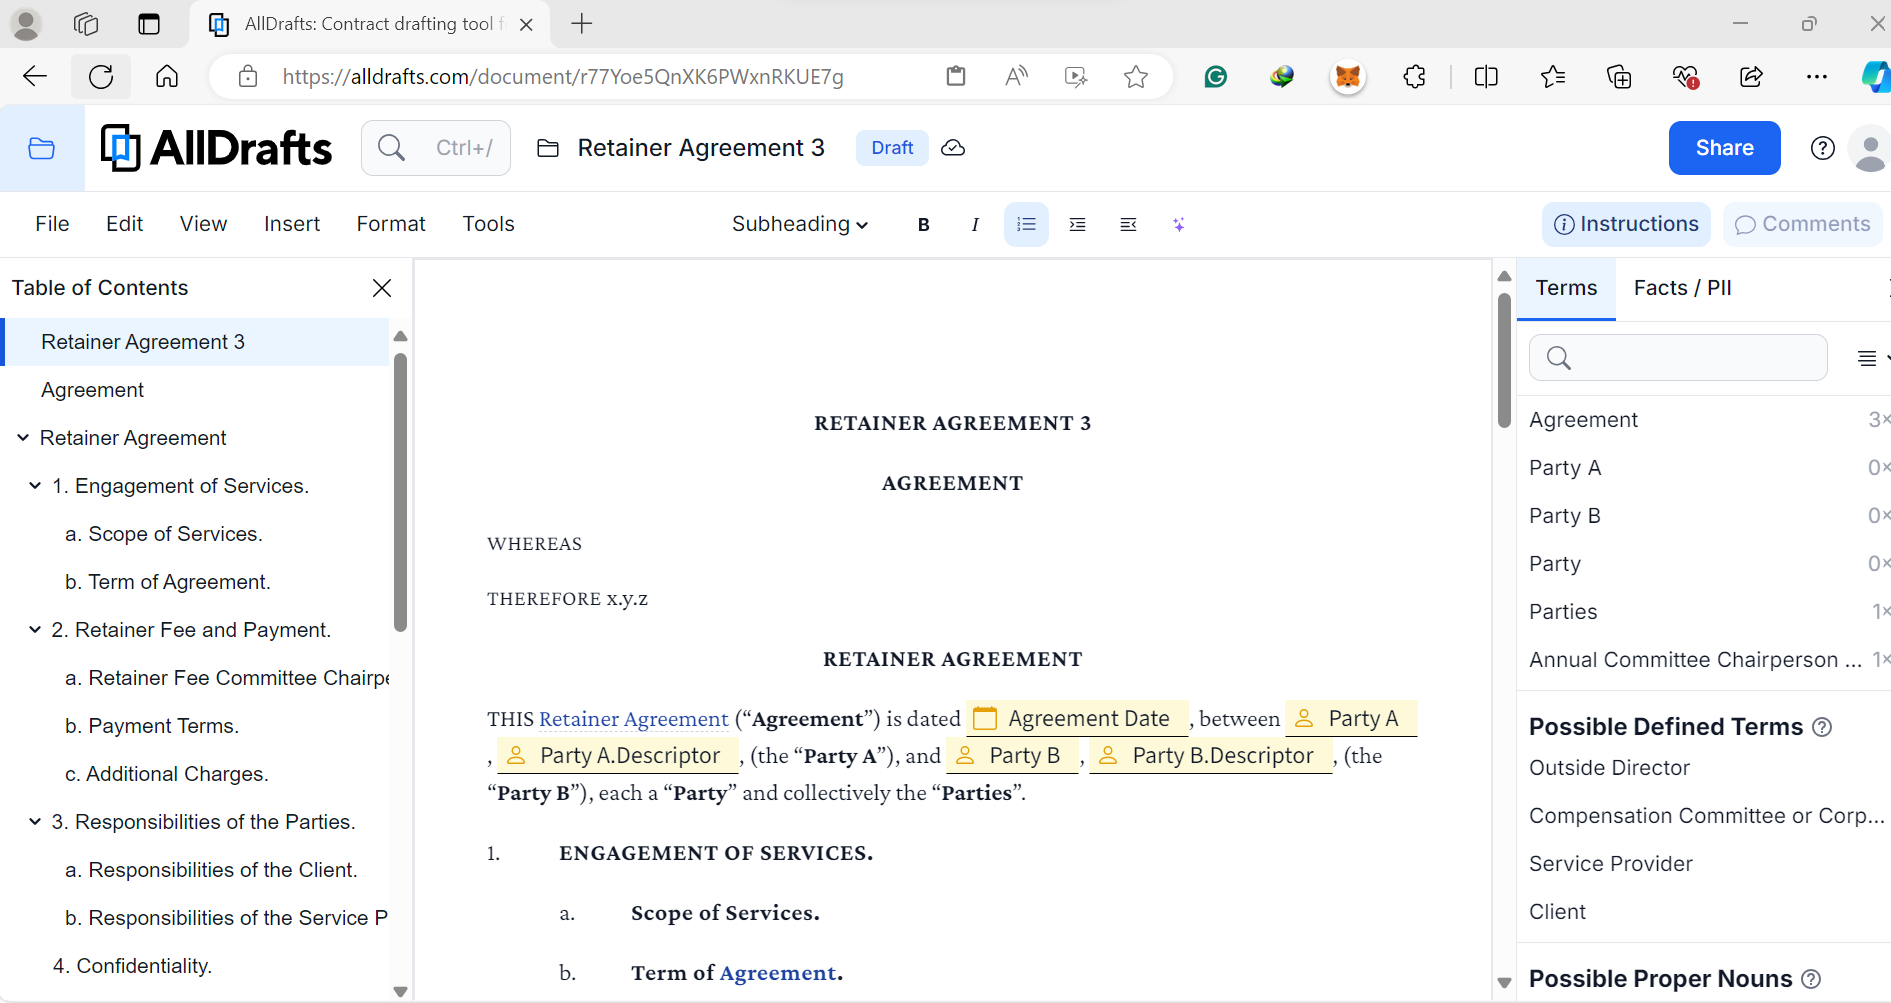Refresh the browser page

click(101, 77)
